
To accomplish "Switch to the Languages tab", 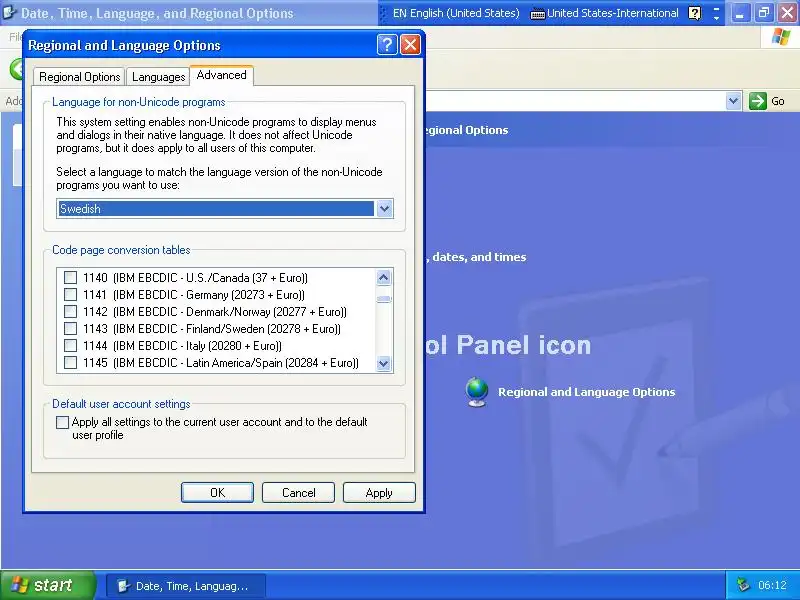I will point(158,77).
